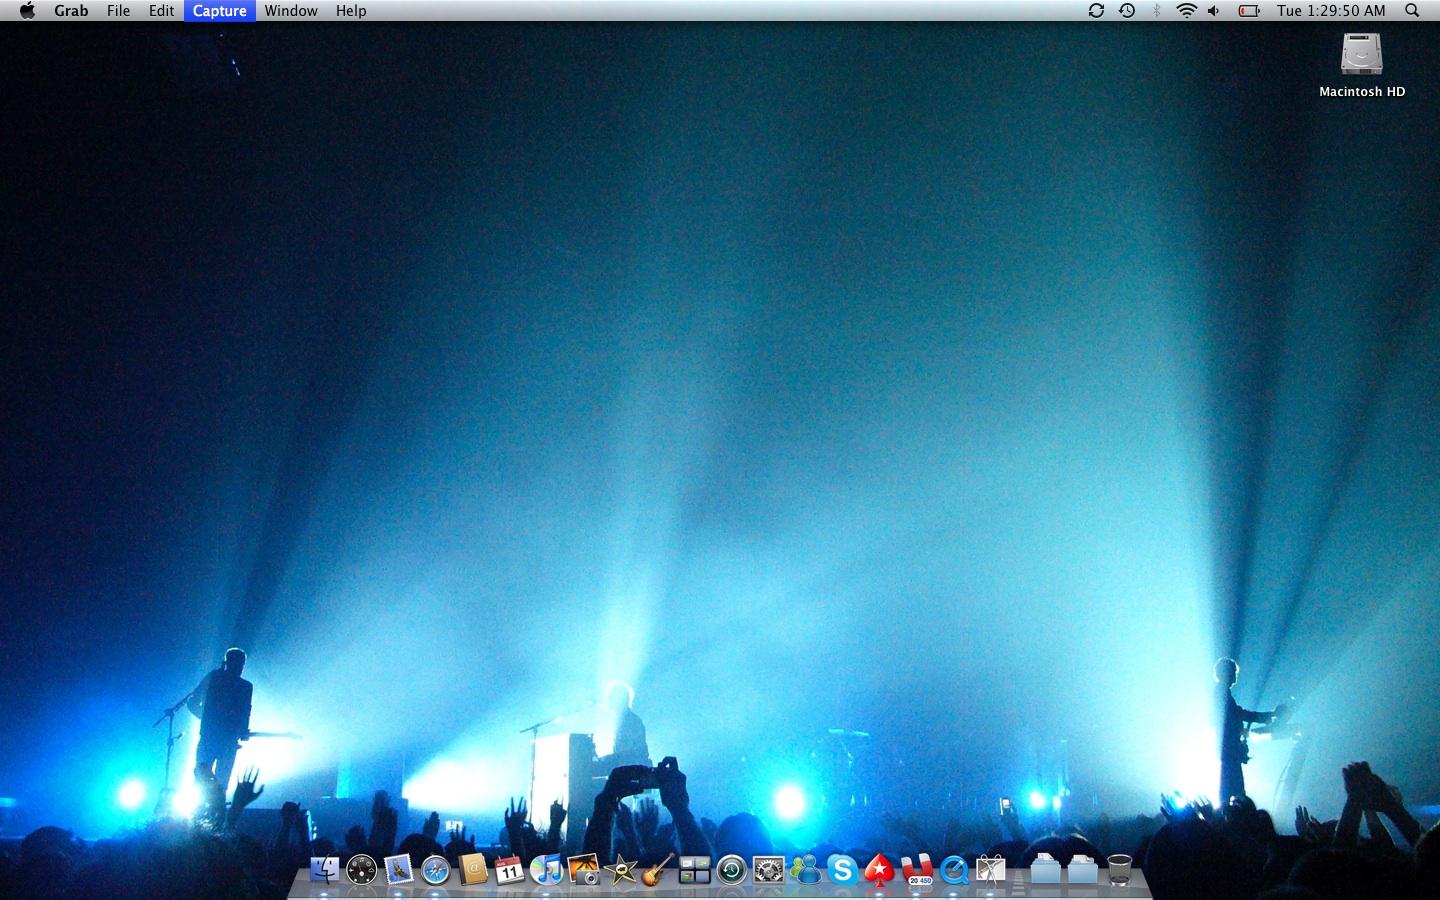Open iPhoto in the Dock
Image resolution: width=1440 pixels, height=900 pixels.
pos(583,870)
